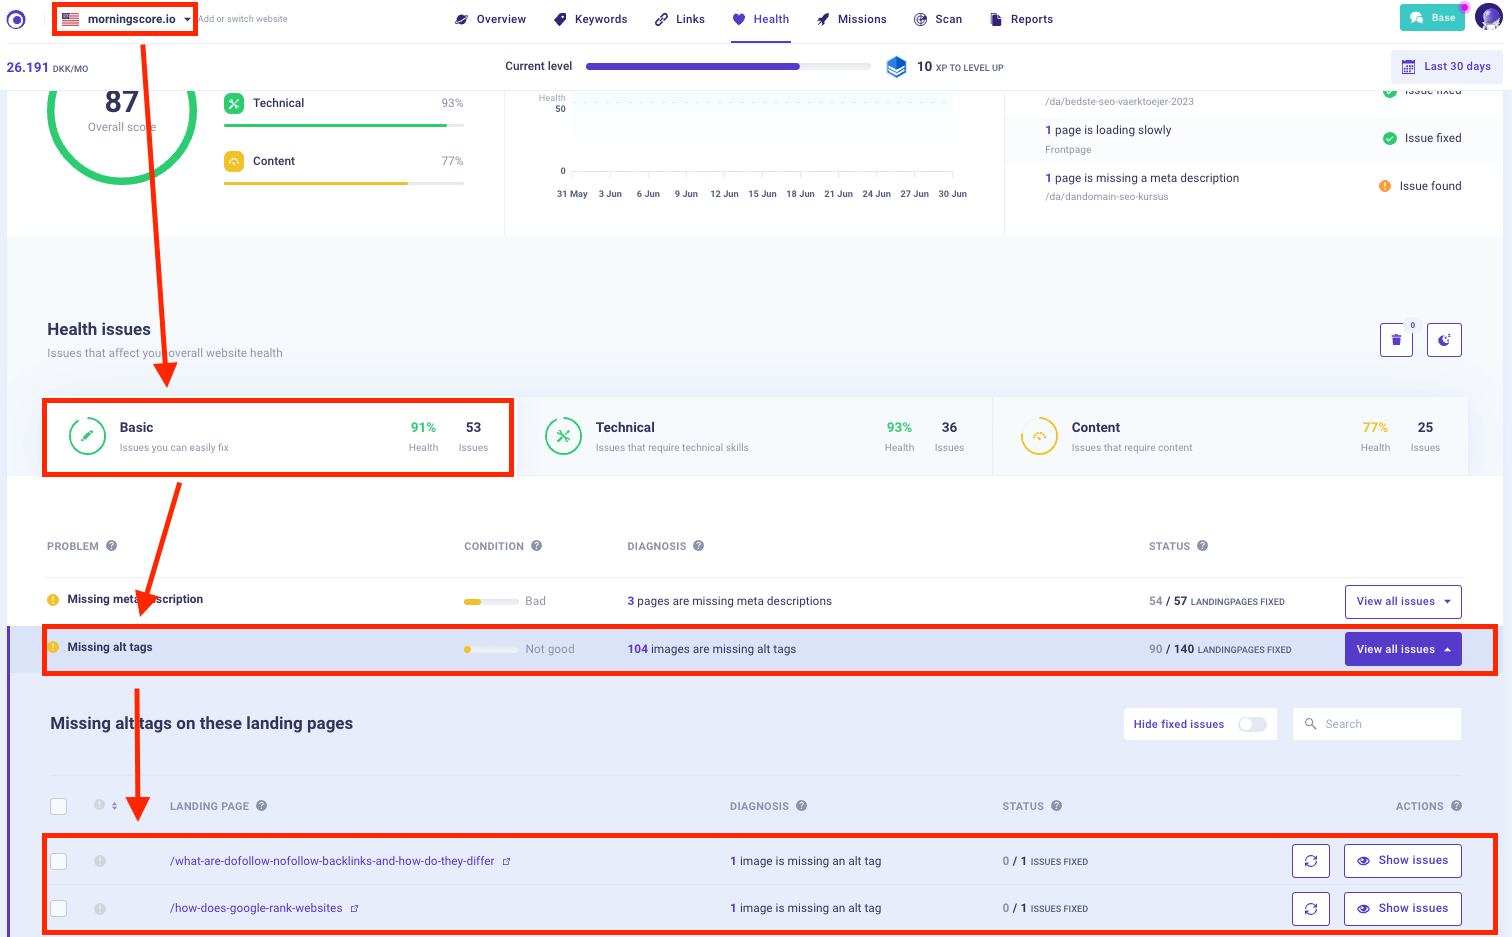The width and height of the screenshot is (1512, 937).
Task: Expand View all issues for Missing meta description
Action: (1403, 601)
